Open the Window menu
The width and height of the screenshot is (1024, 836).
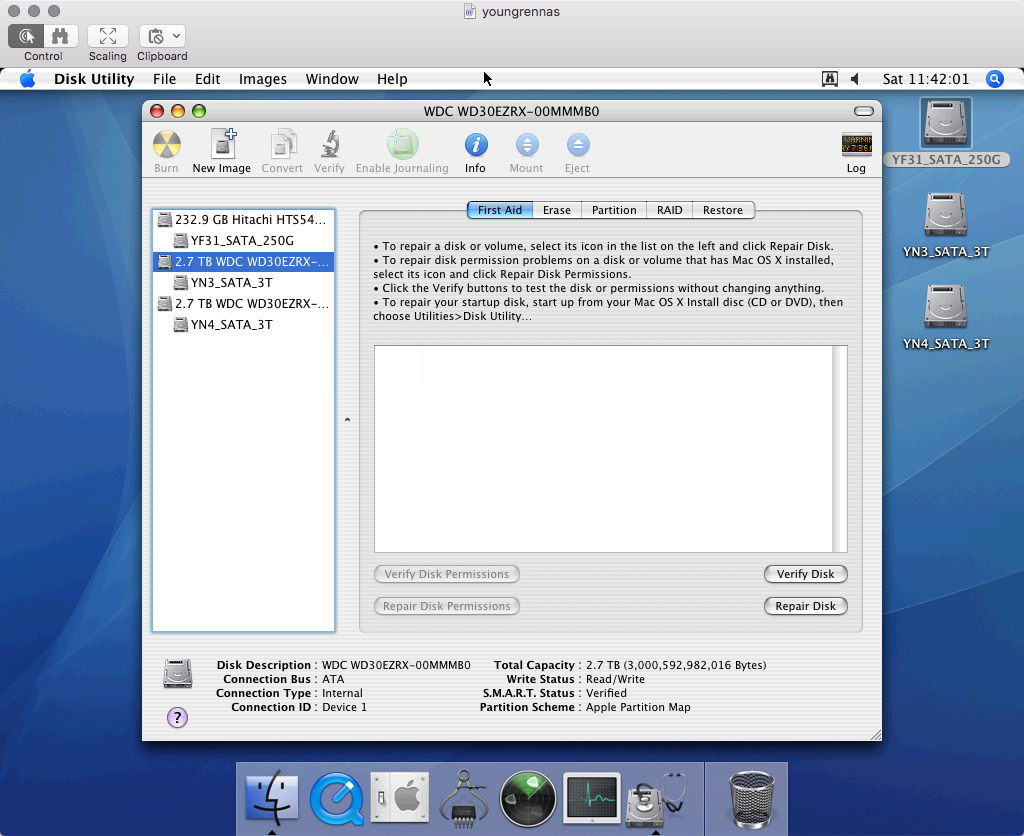332,79
